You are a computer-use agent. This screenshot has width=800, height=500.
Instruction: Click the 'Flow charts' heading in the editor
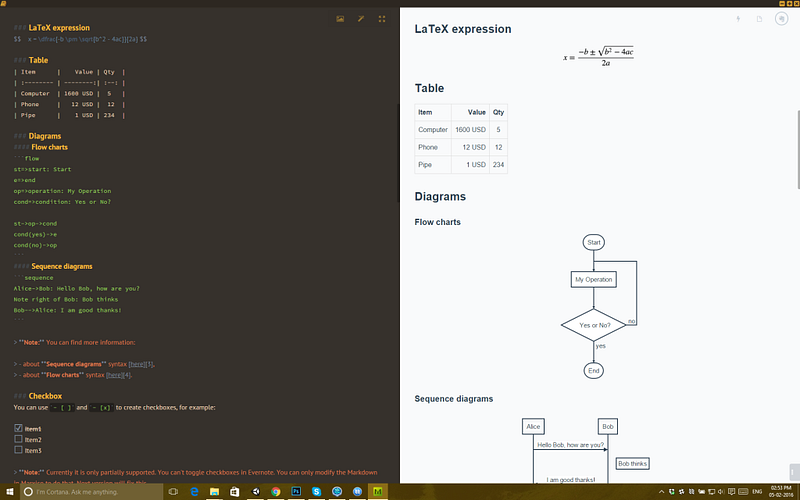[x=49, y=147]
